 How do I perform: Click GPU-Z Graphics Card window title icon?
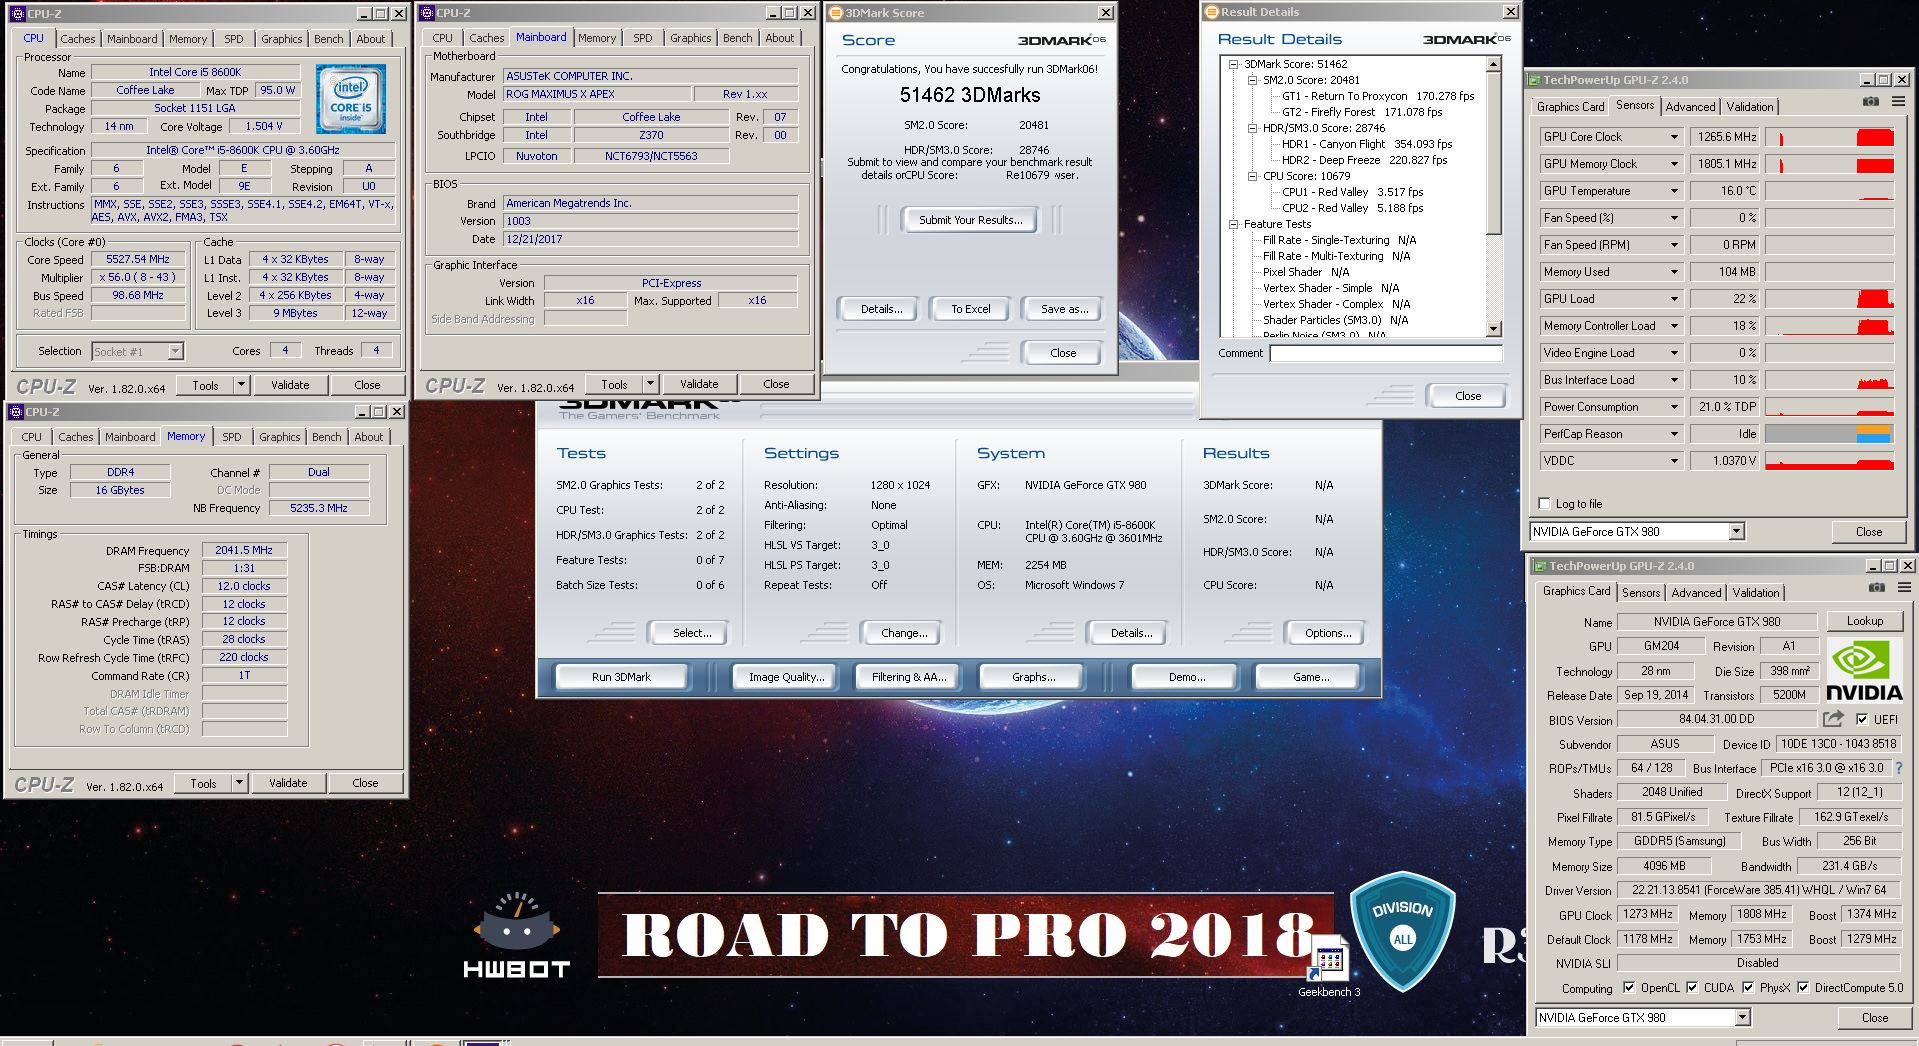(x=1539, y=566)
